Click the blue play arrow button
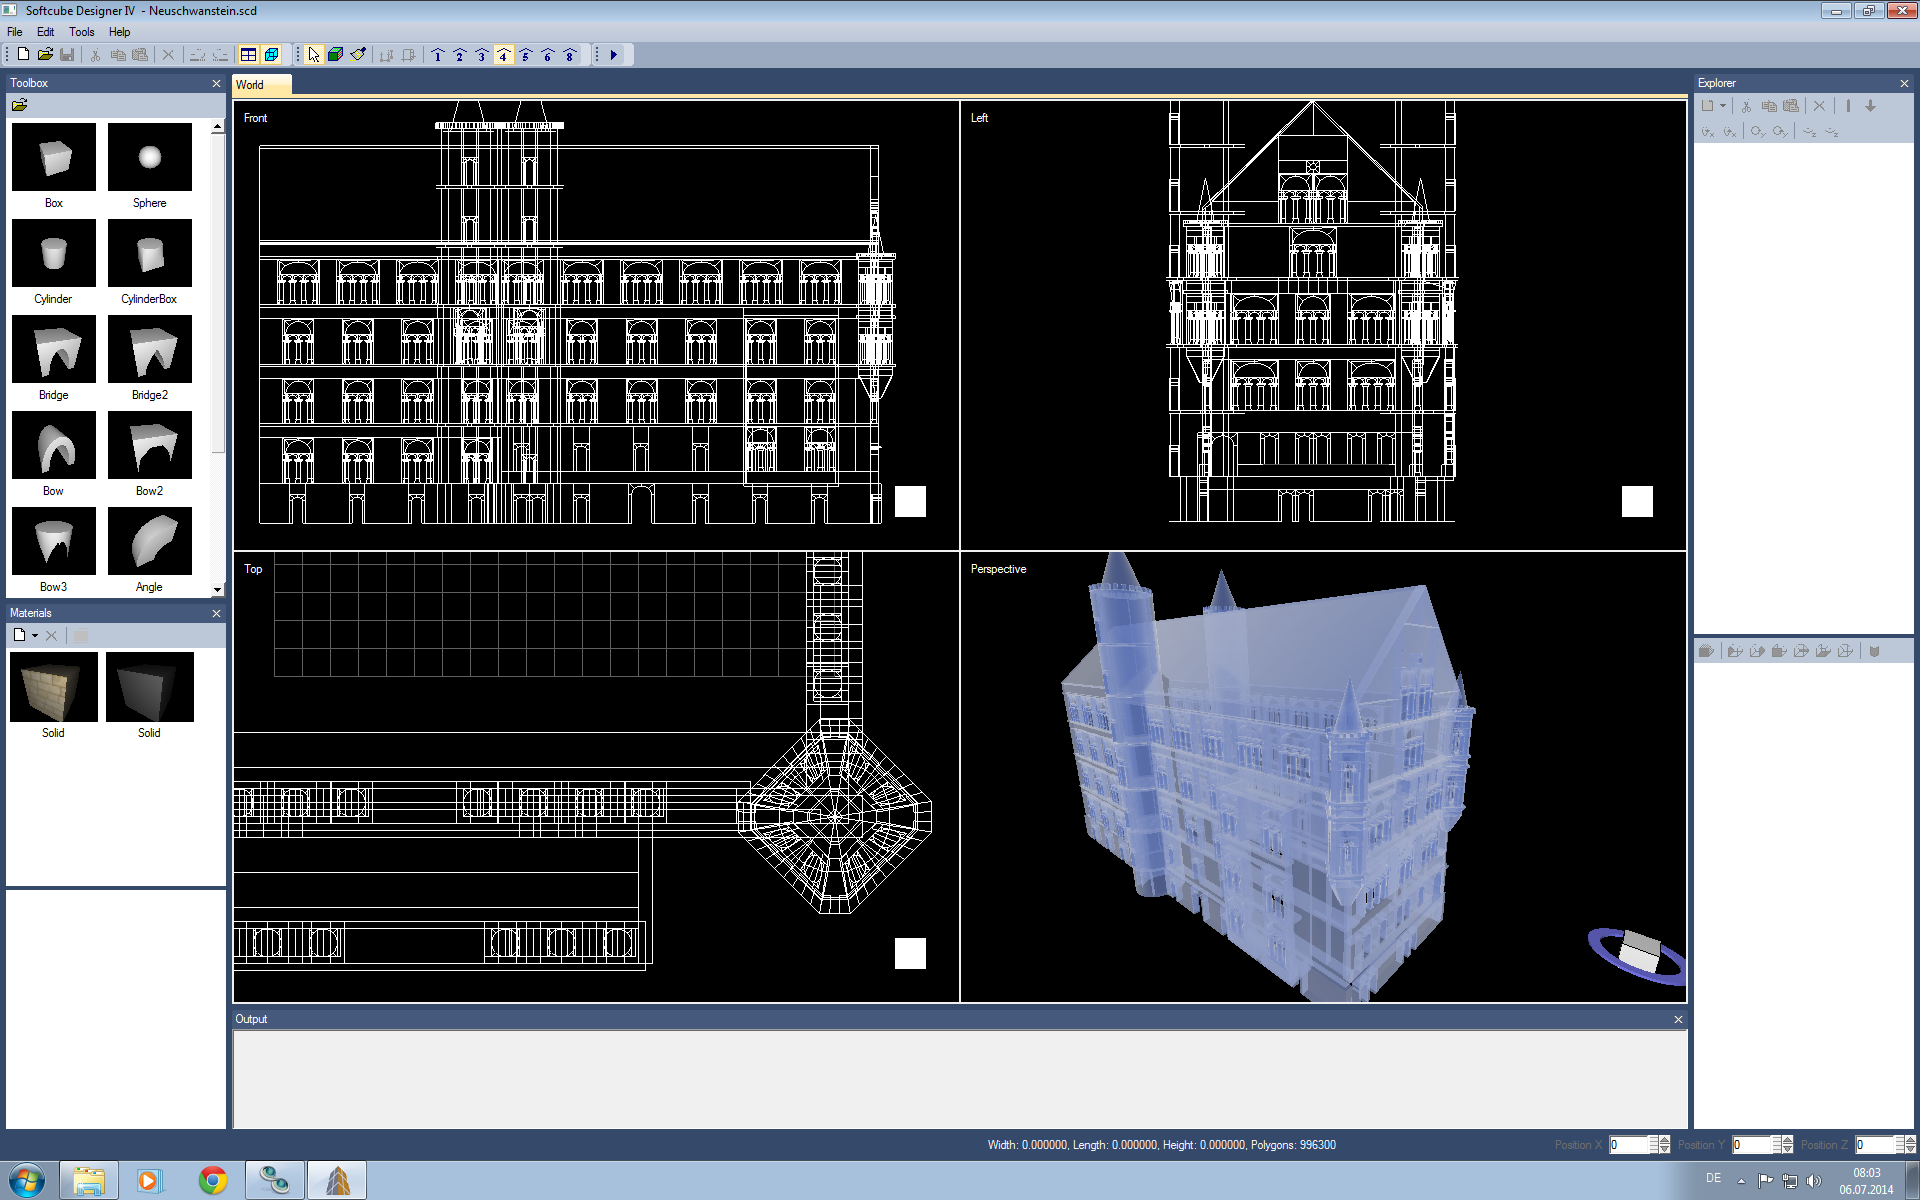Viewport: 1920px width, 1200px height. pyautogui.click(x=614, y=55)
